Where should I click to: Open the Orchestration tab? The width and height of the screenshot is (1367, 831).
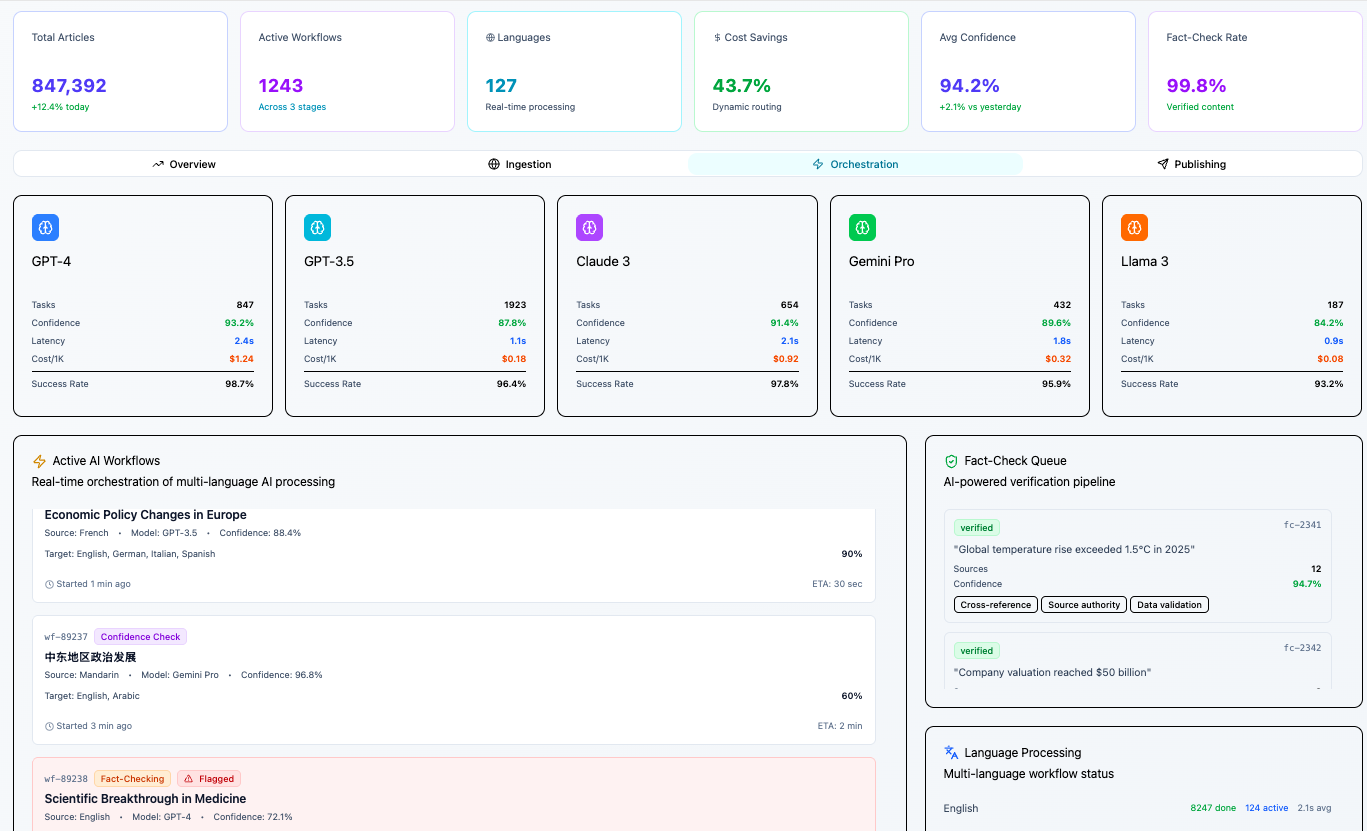(x=855, y=163)
